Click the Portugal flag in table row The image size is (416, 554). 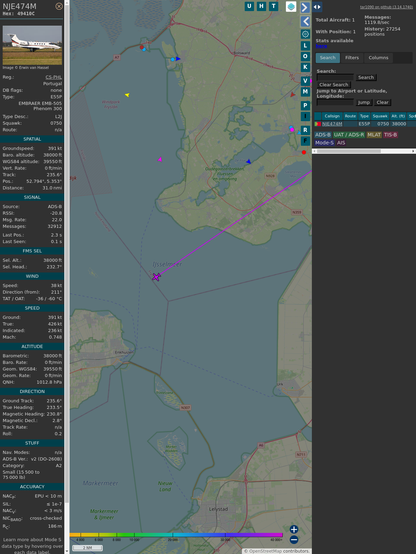click(x=318, y=124)
